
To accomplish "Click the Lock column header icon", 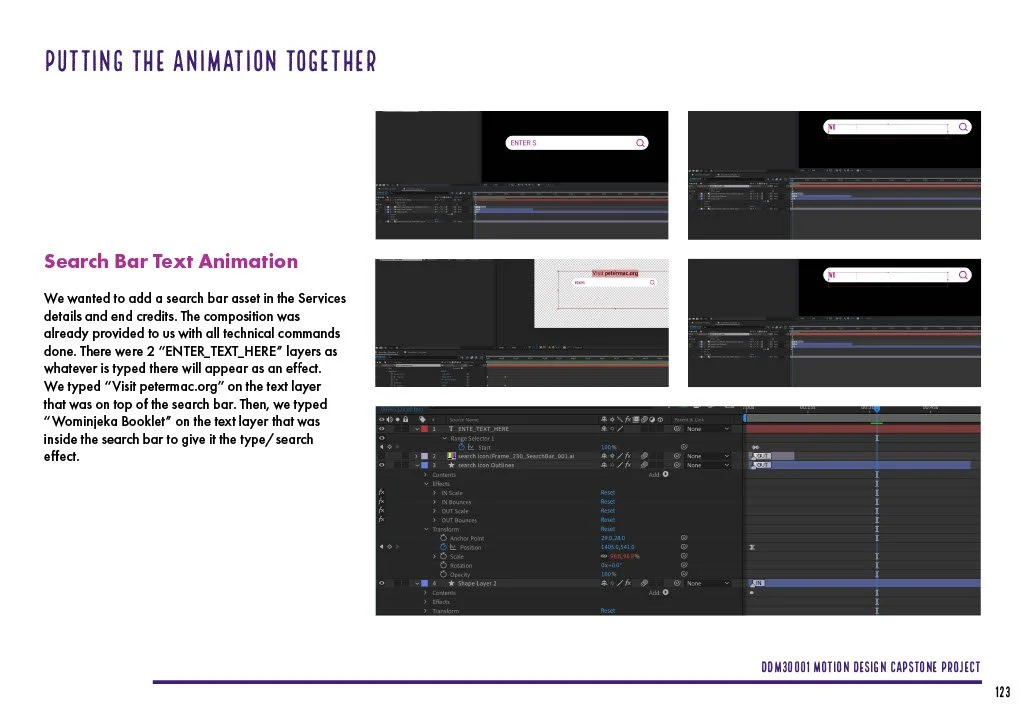I will tap(405, 419).
